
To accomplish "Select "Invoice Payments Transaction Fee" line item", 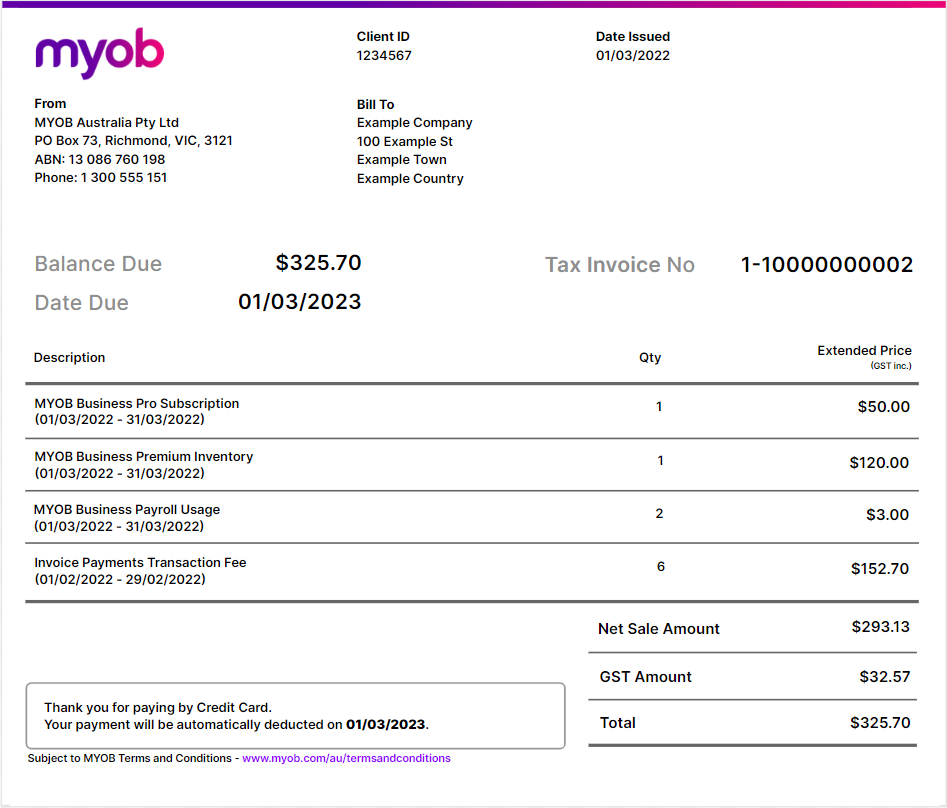I will click(140, 563).
